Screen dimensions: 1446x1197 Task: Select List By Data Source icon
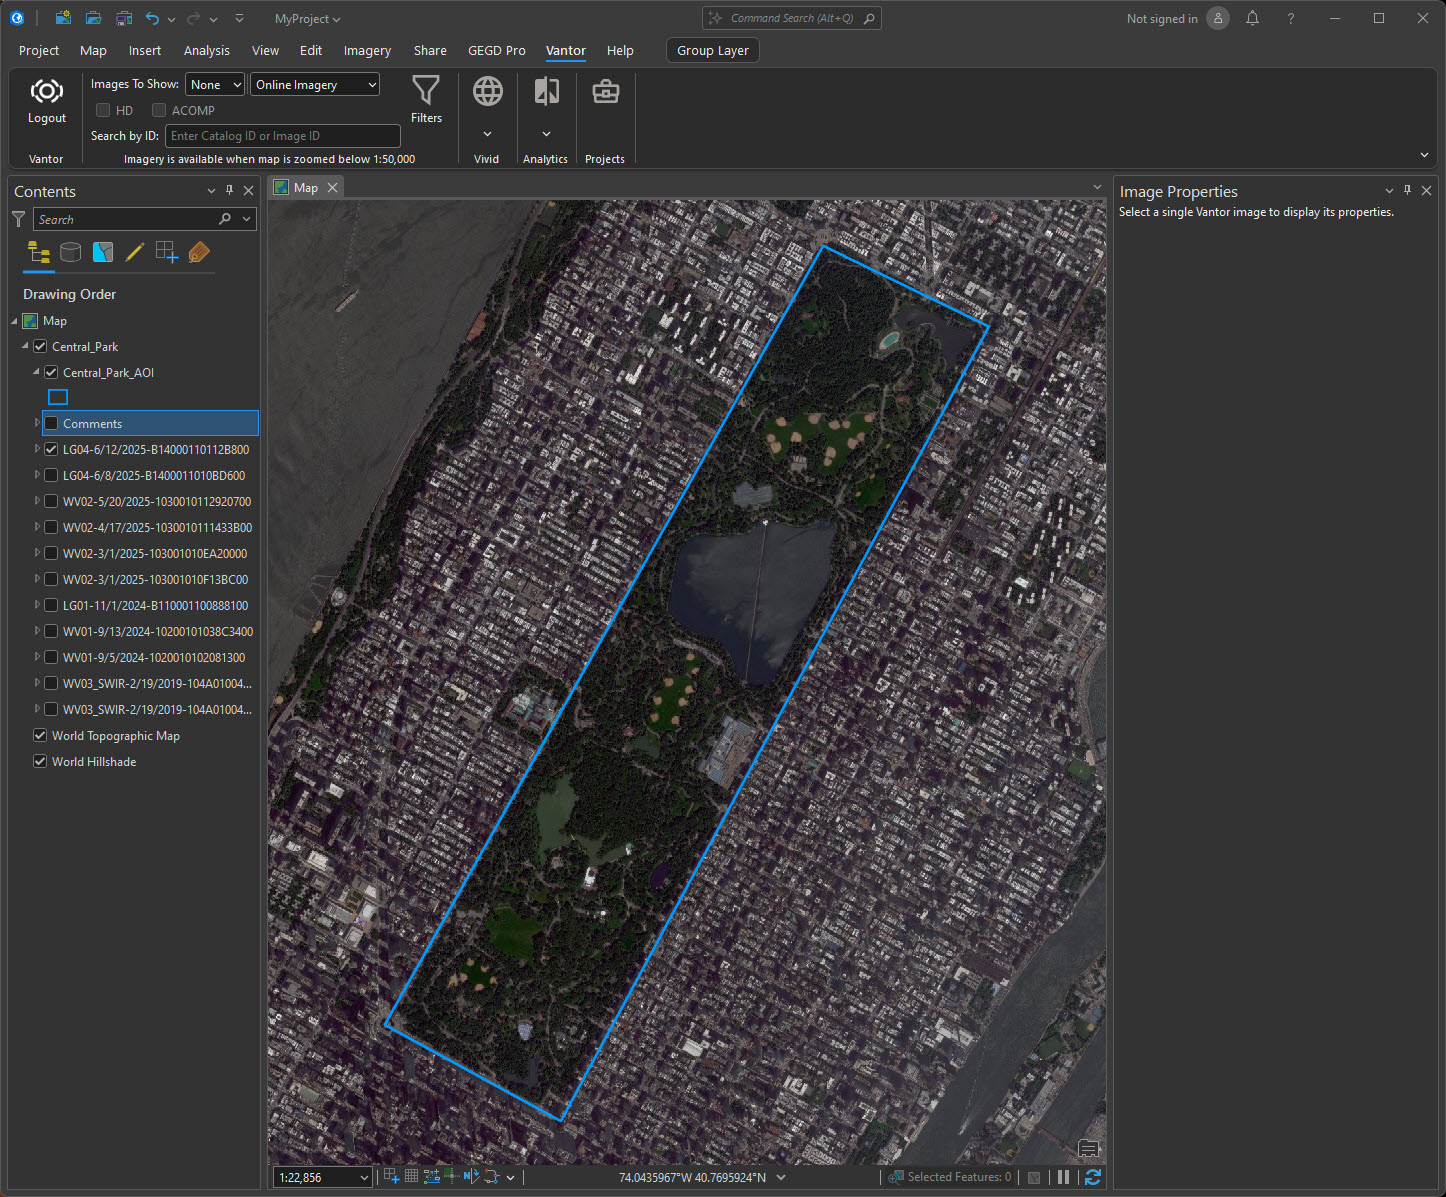tap(70, 252)
